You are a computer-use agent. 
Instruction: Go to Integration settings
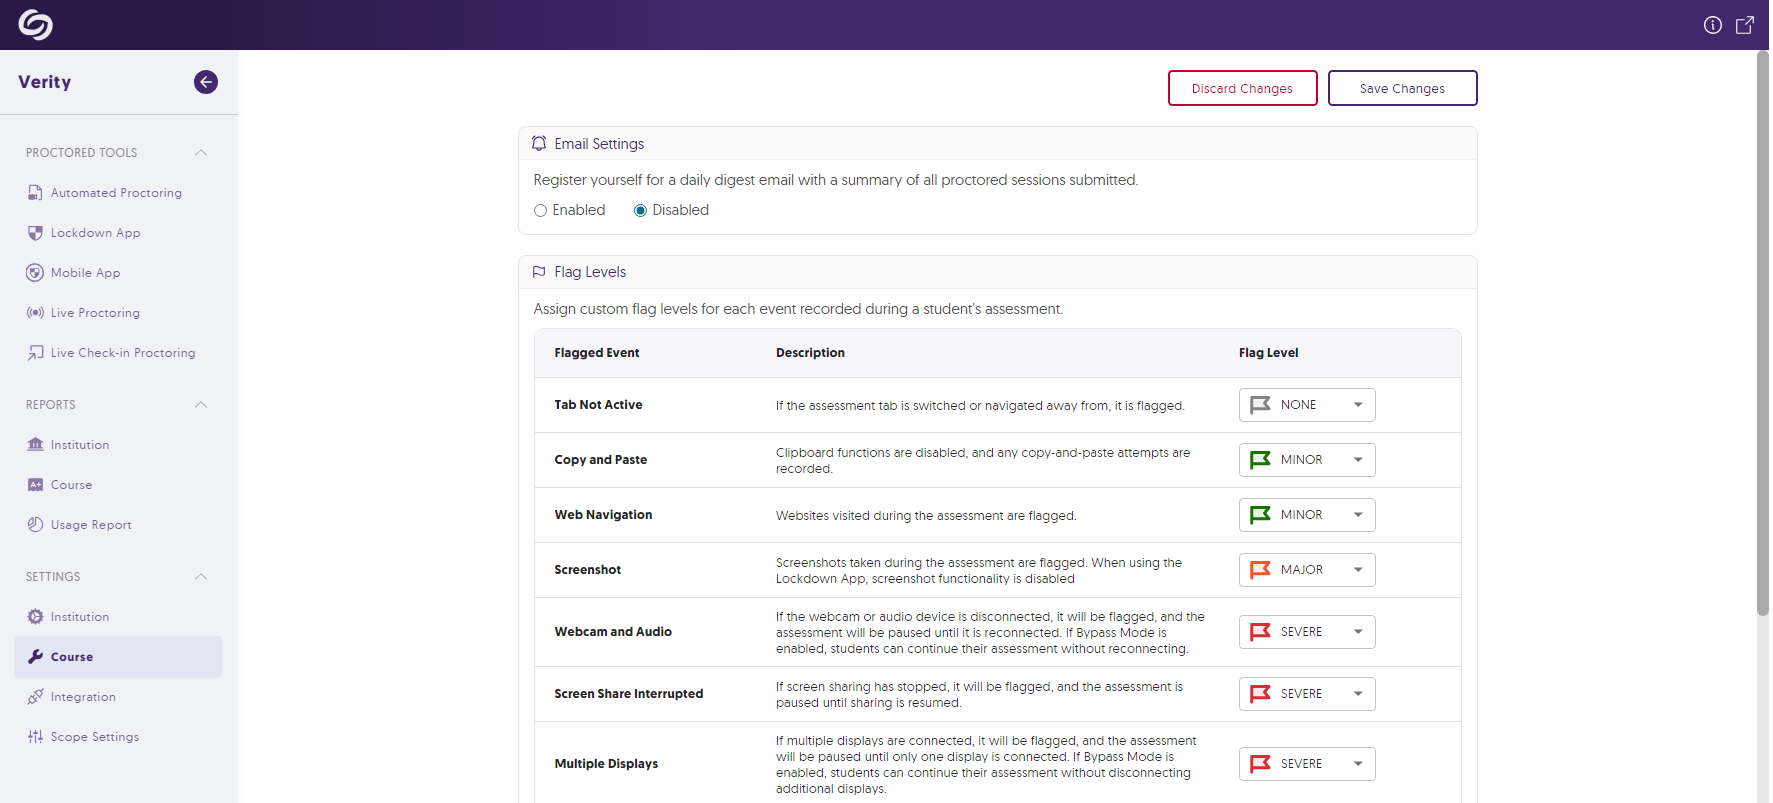pyautogui.click(x=83, y=697)
